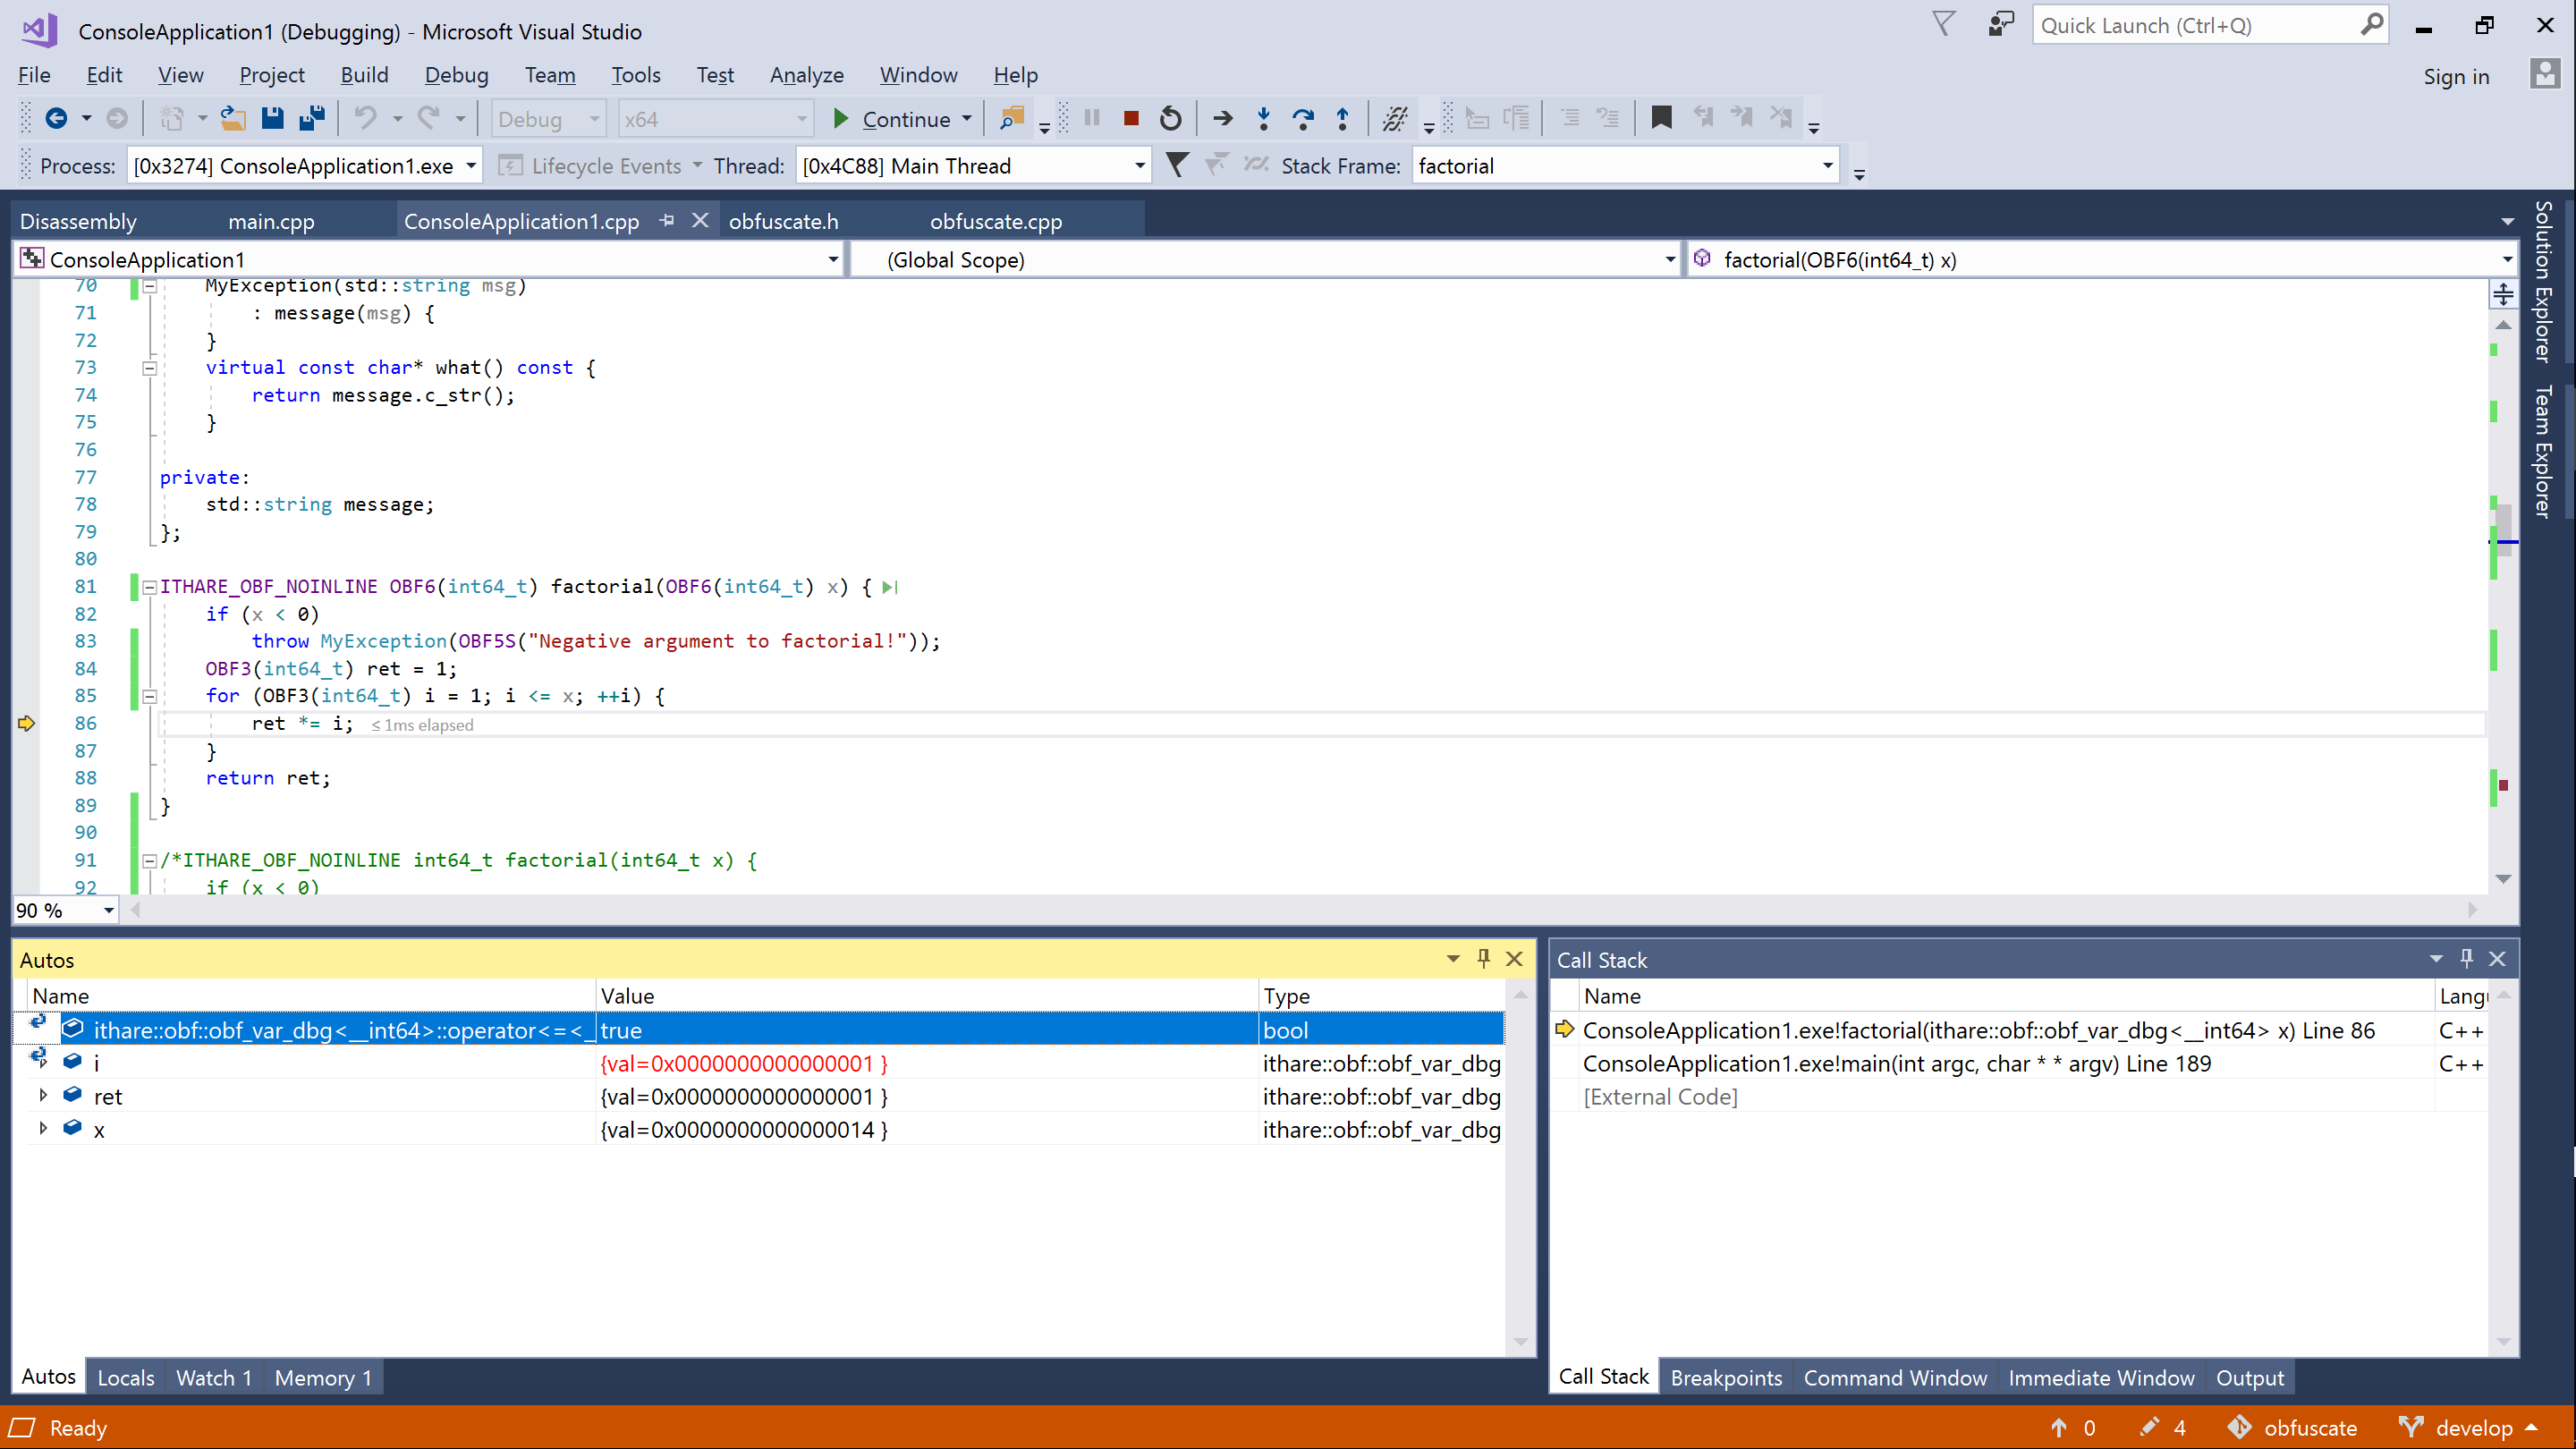Screen dimensions: 2576x1449
Task: Open the Process dropdown
Action: click(471, 166)
